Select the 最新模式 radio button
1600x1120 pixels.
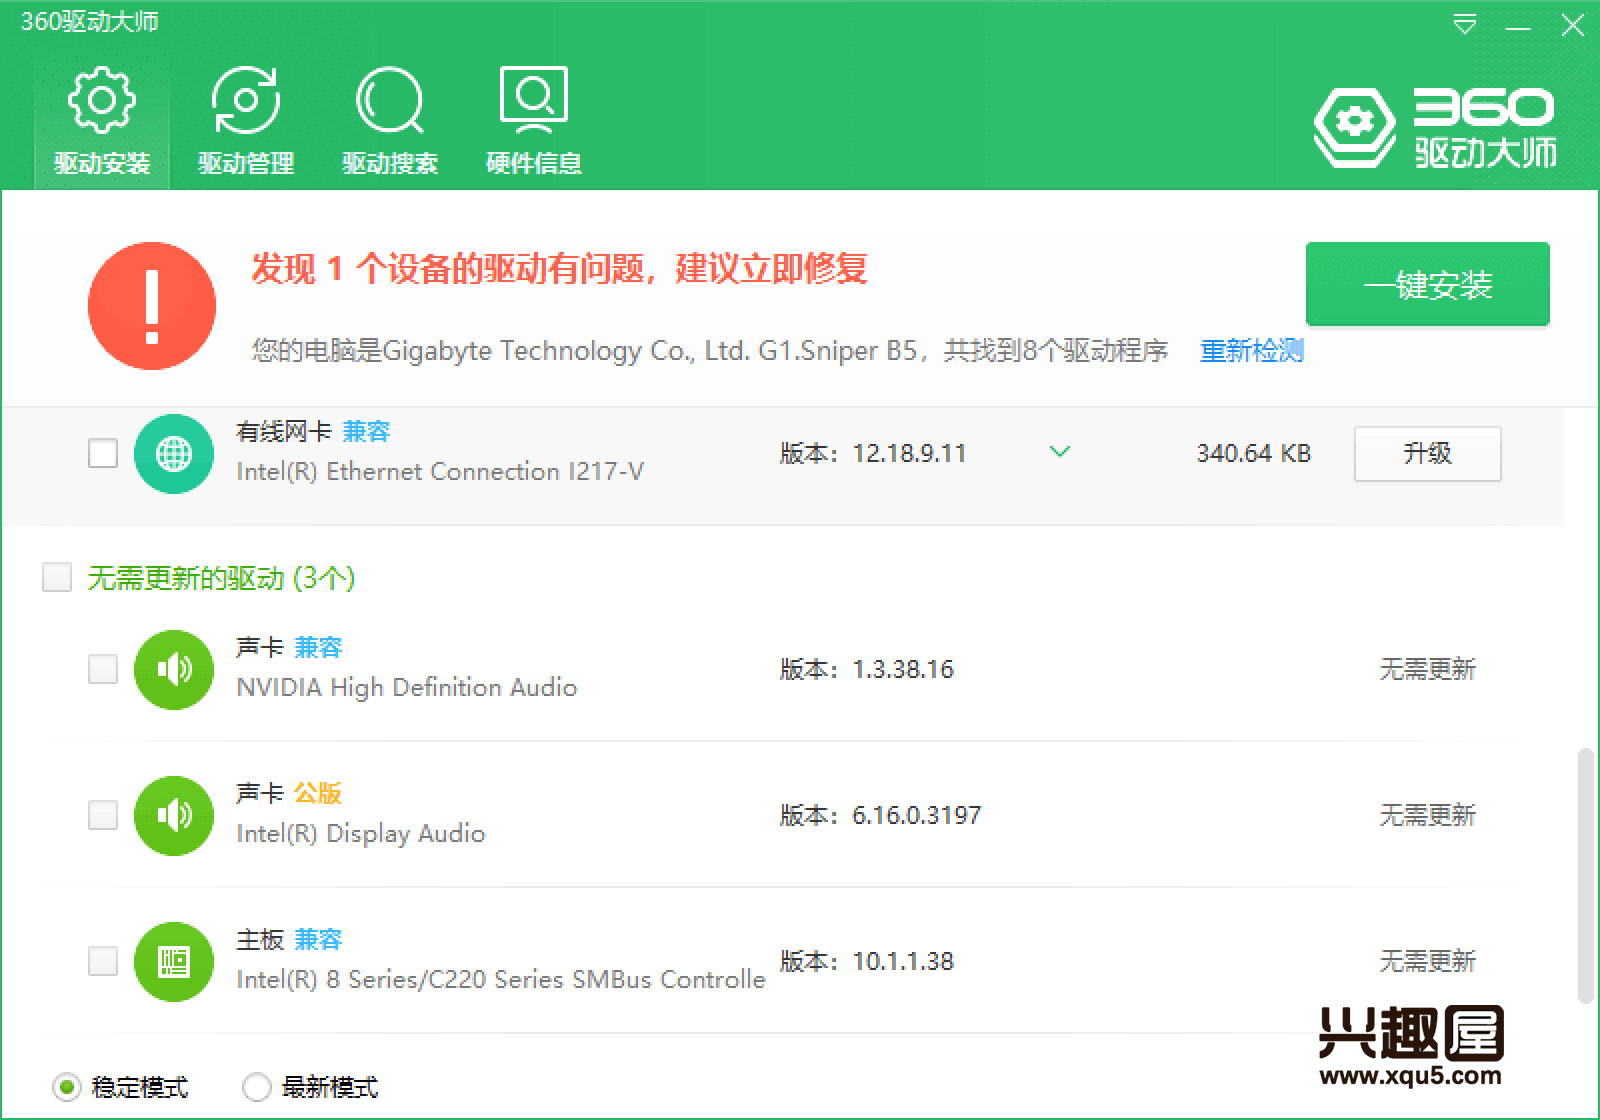pos(257,1087)
